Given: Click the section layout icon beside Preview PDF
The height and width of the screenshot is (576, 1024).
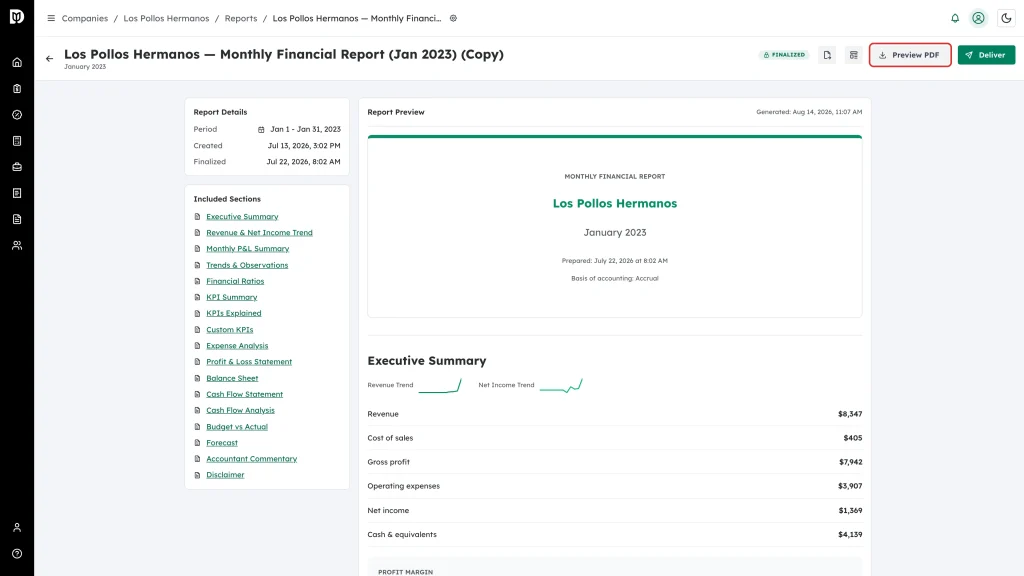Looking at the screenshot, I should pyautogui.click(x=854, y=55).
